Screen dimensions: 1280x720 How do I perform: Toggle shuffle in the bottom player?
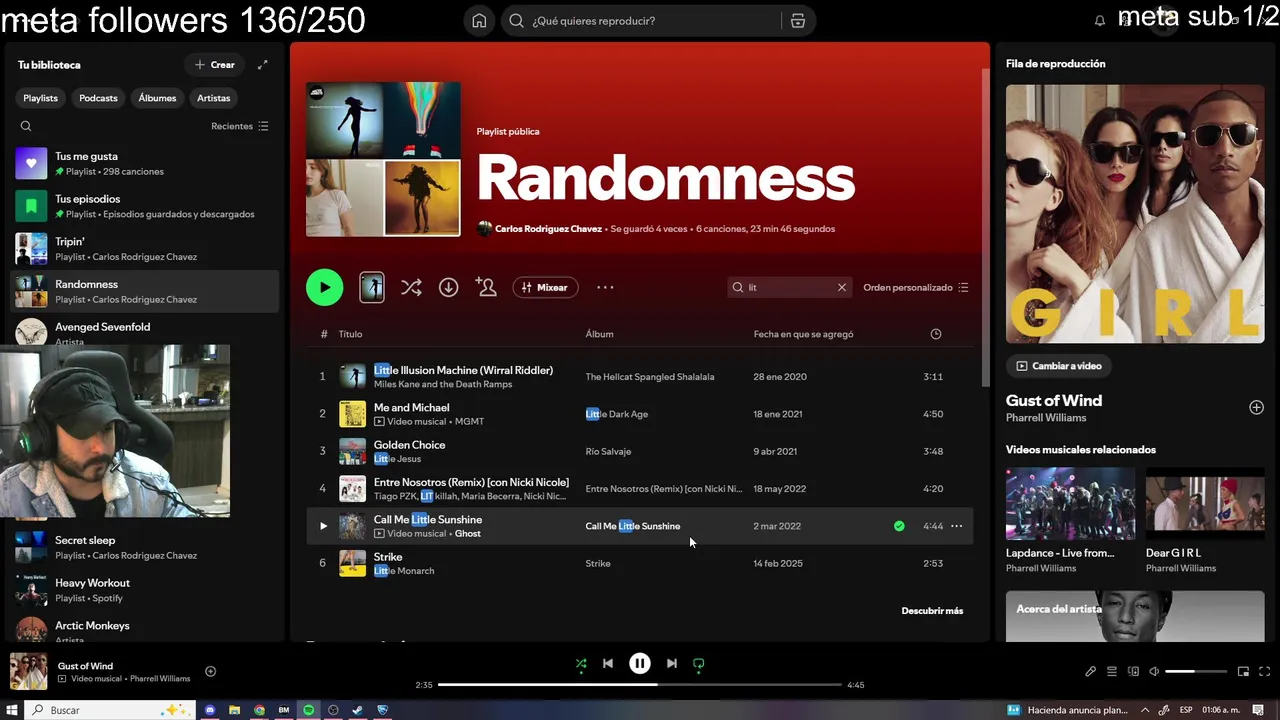pyautogui.click(x=581, y=663)
